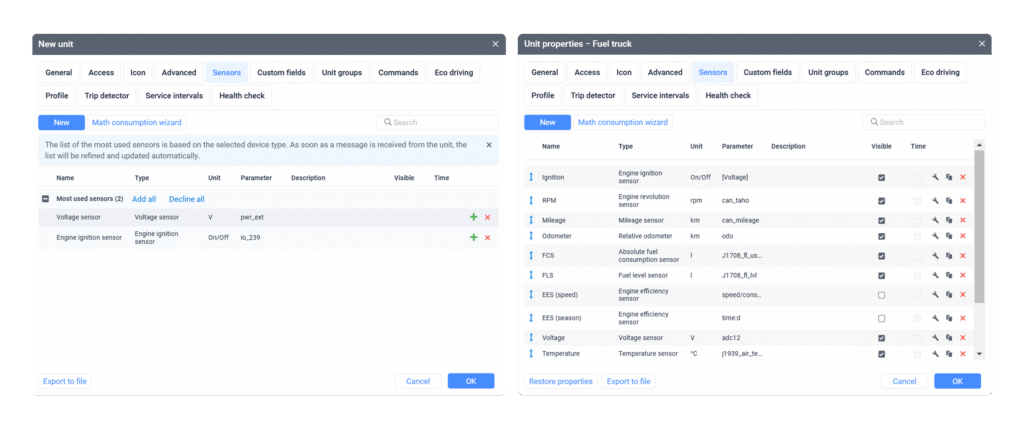
Task: Collapse the Most used sensors group
Action: [46, 199]
